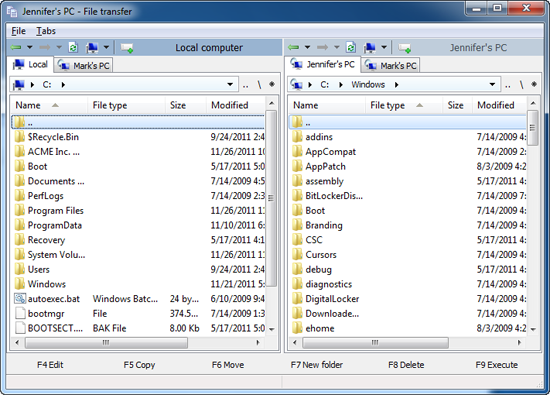Click the F4 Edit button
The width and height of the screenshot is (550, 395).
click(x=50, y=365)
